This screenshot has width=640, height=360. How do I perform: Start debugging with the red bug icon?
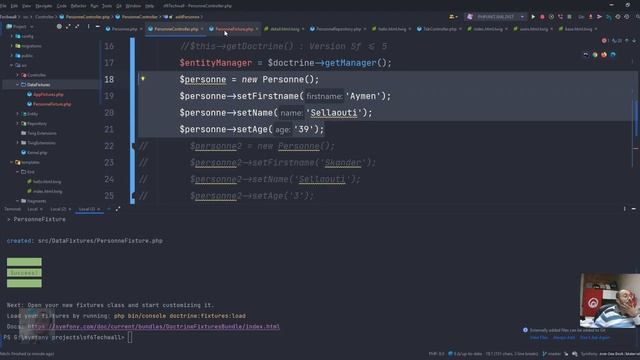click(542, 17)
